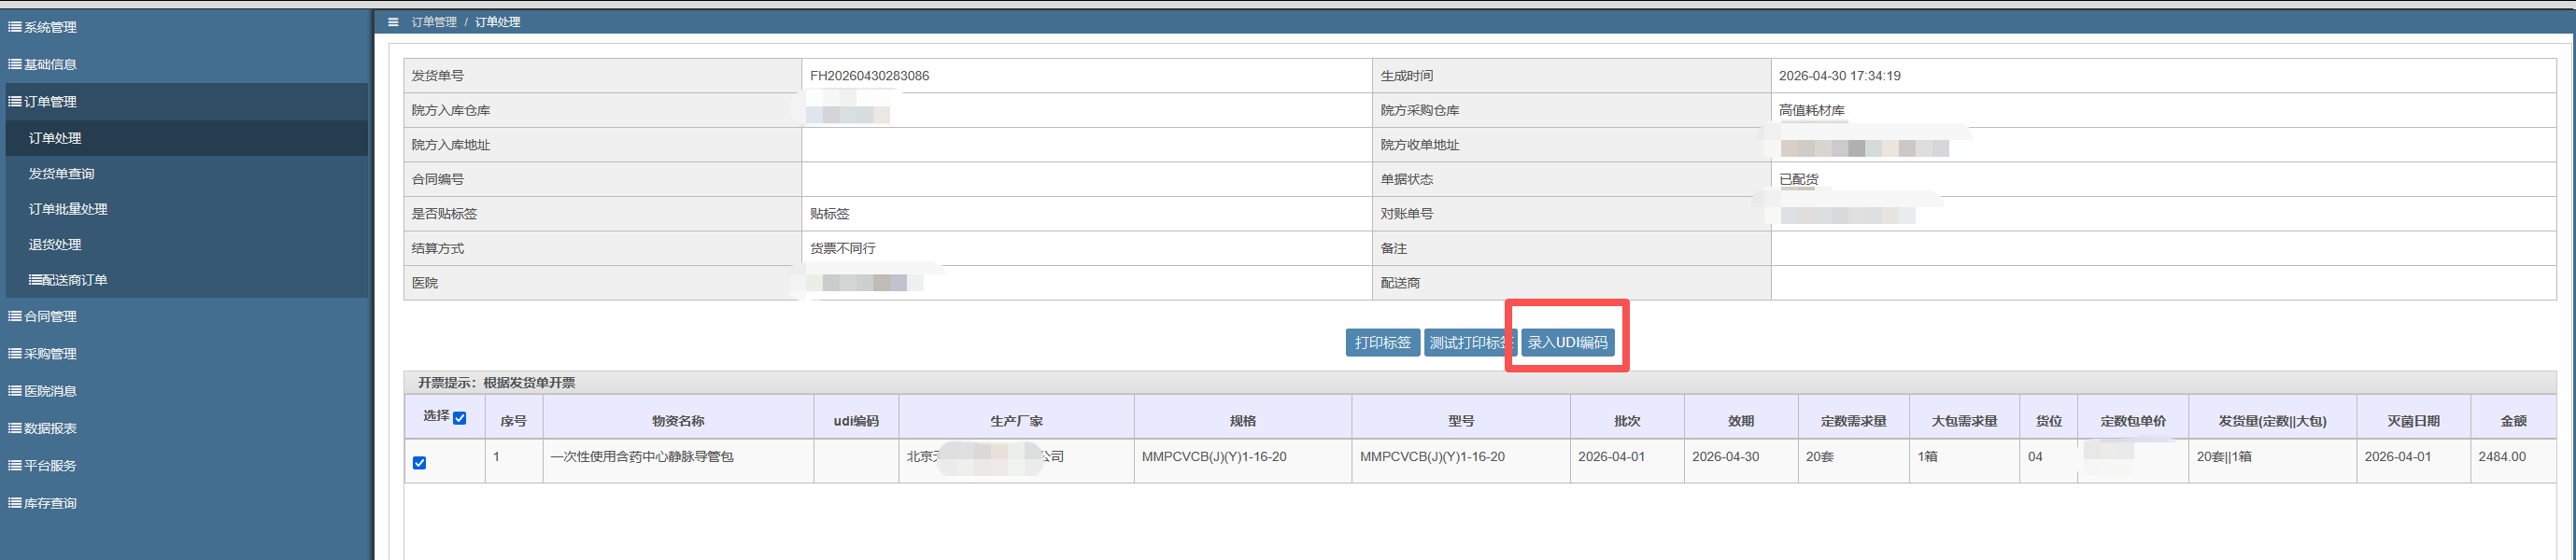Expand the 平台服务 sidebar menu

point(50,466)
